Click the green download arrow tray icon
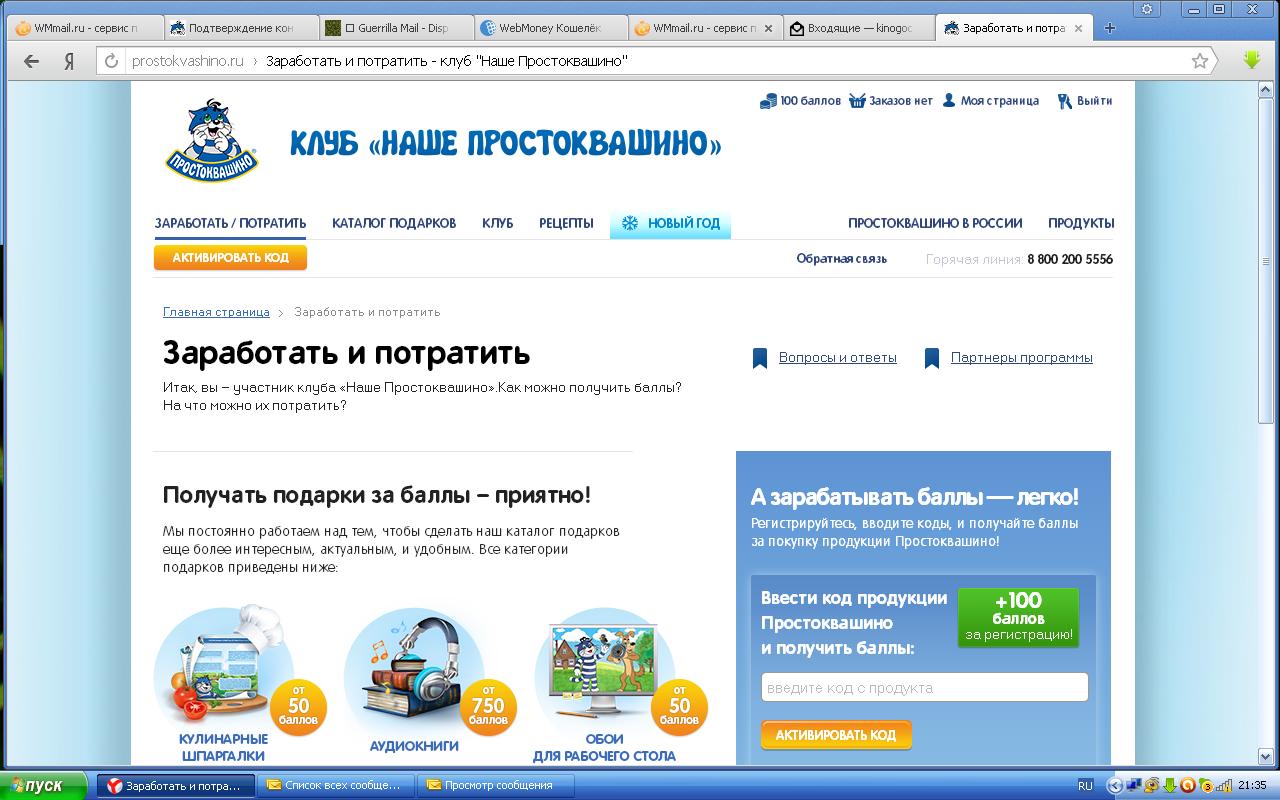1280x800 pixels. [1170, 785]
